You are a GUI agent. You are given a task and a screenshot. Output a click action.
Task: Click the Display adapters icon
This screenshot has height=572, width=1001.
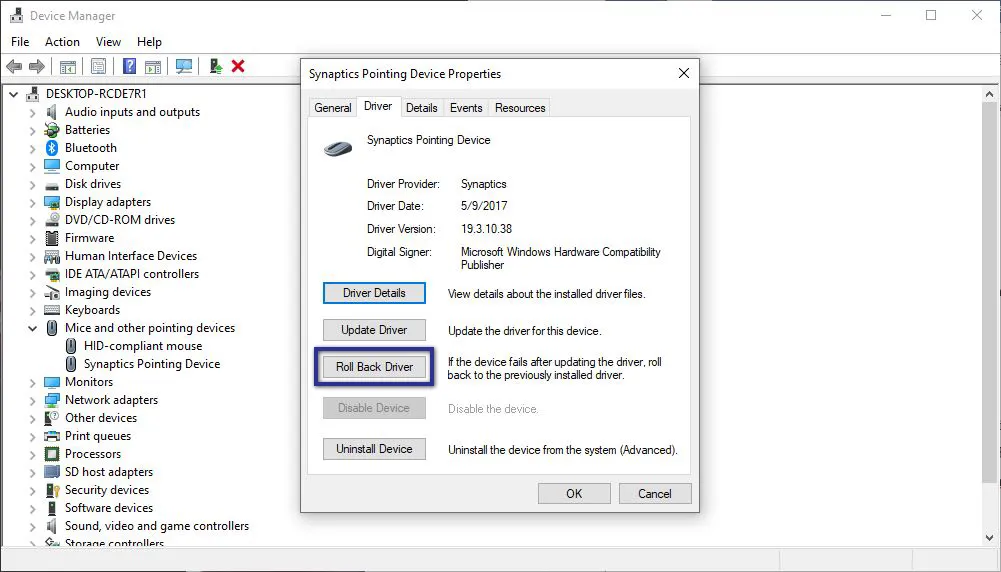point(52,202)
